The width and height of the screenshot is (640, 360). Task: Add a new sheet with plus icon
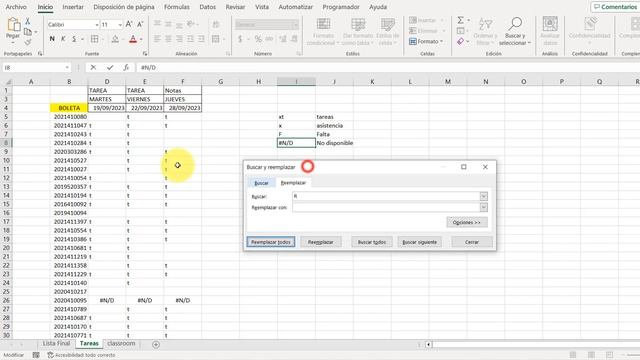click(x=156, y=344)
